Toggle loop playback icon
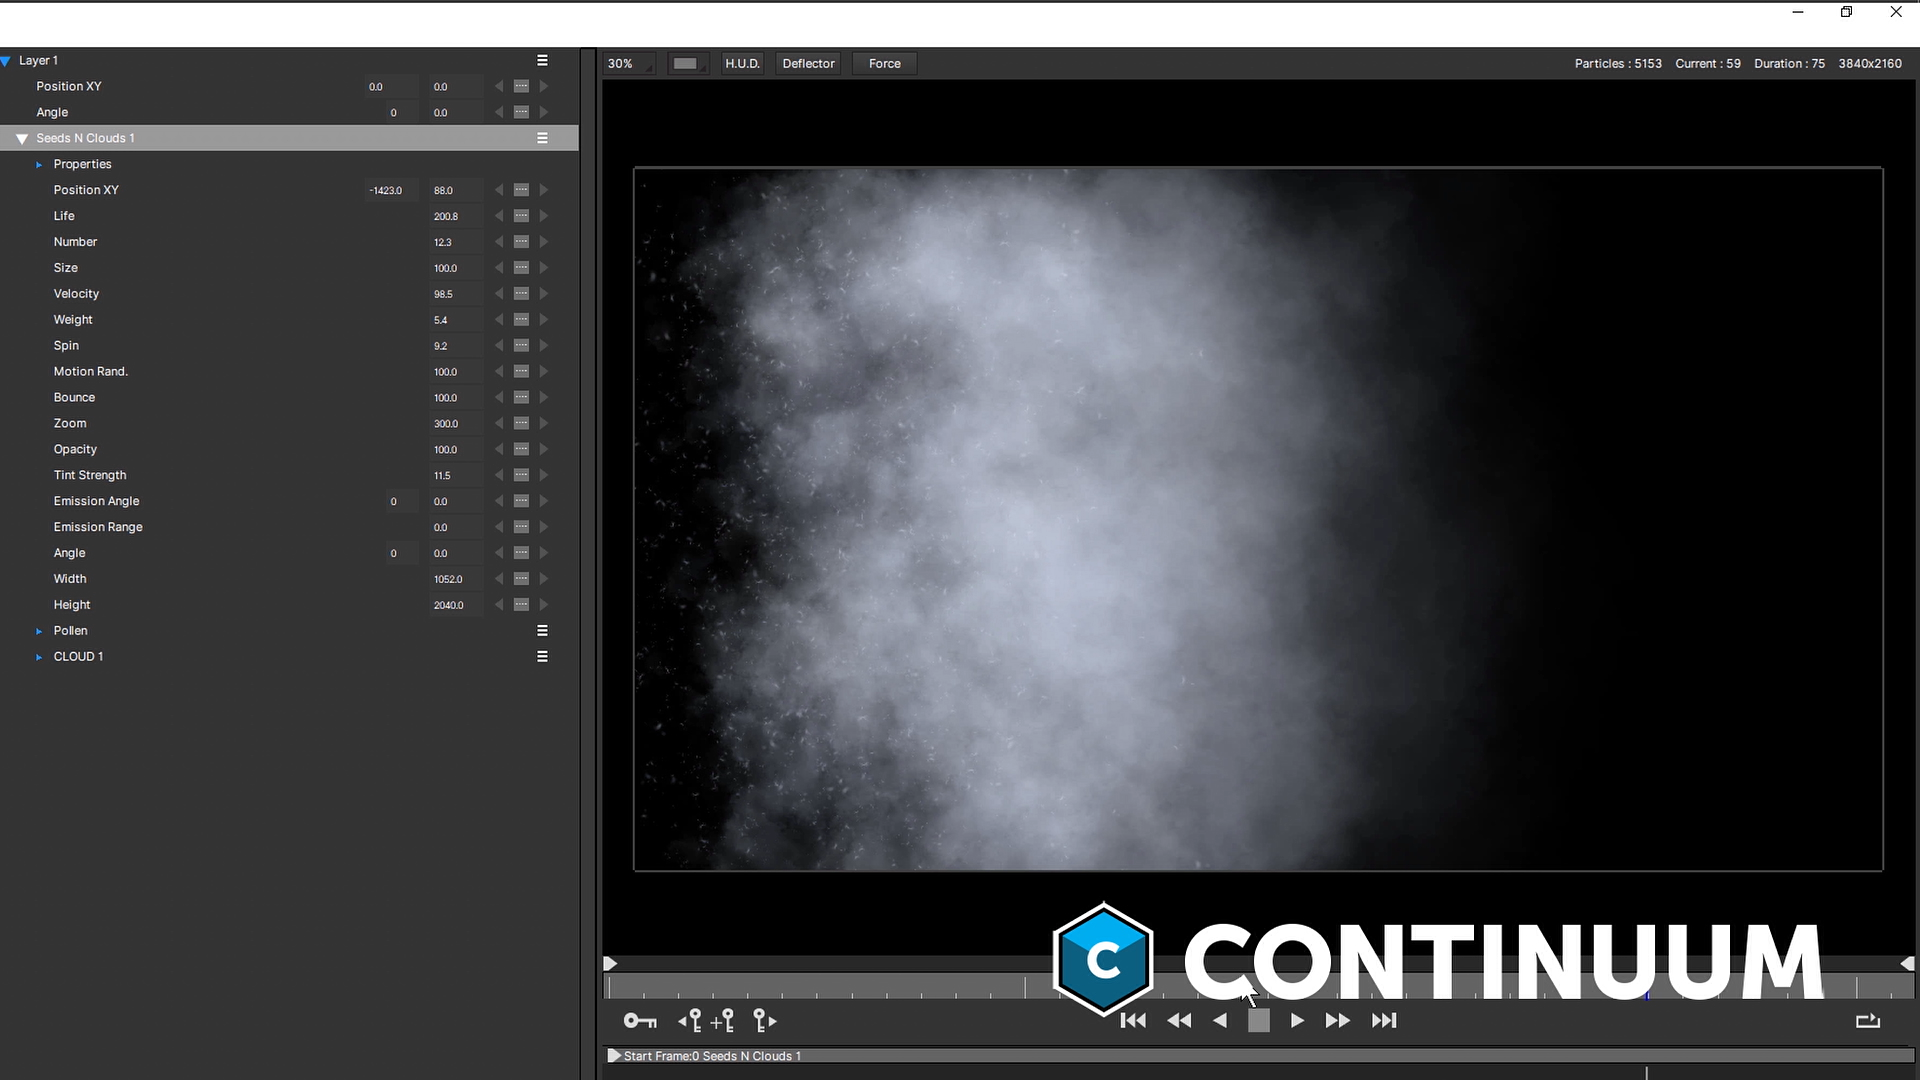Screen dimensions: 1920x1080 pyautogui.click(x=1868, y=1021)
